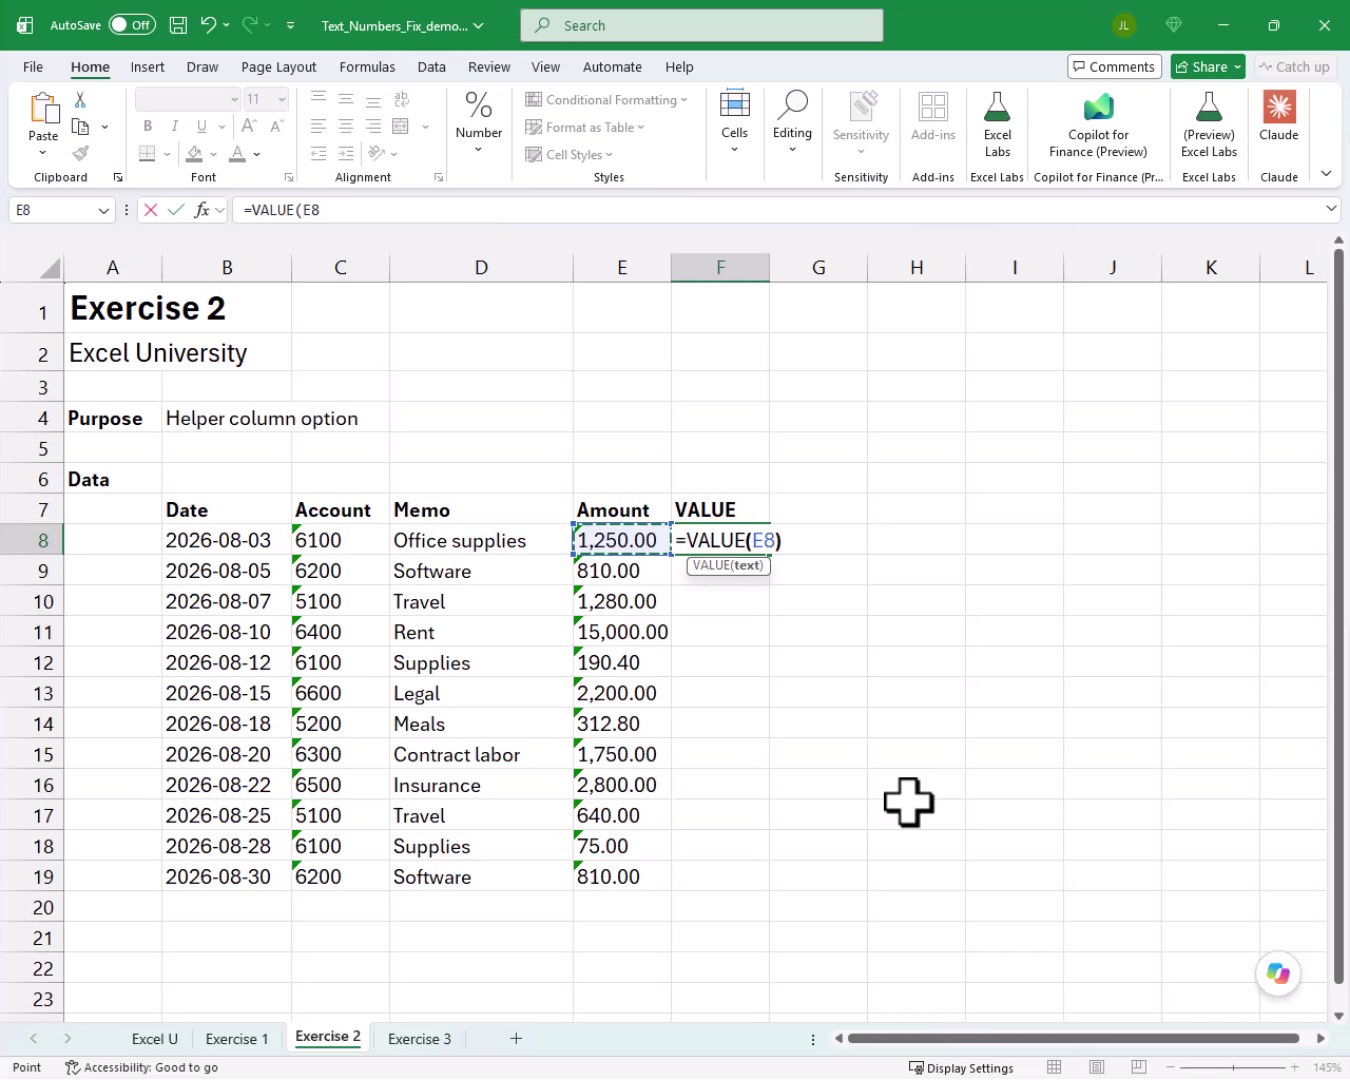Click the Search box in title bar

pos(701,25)
